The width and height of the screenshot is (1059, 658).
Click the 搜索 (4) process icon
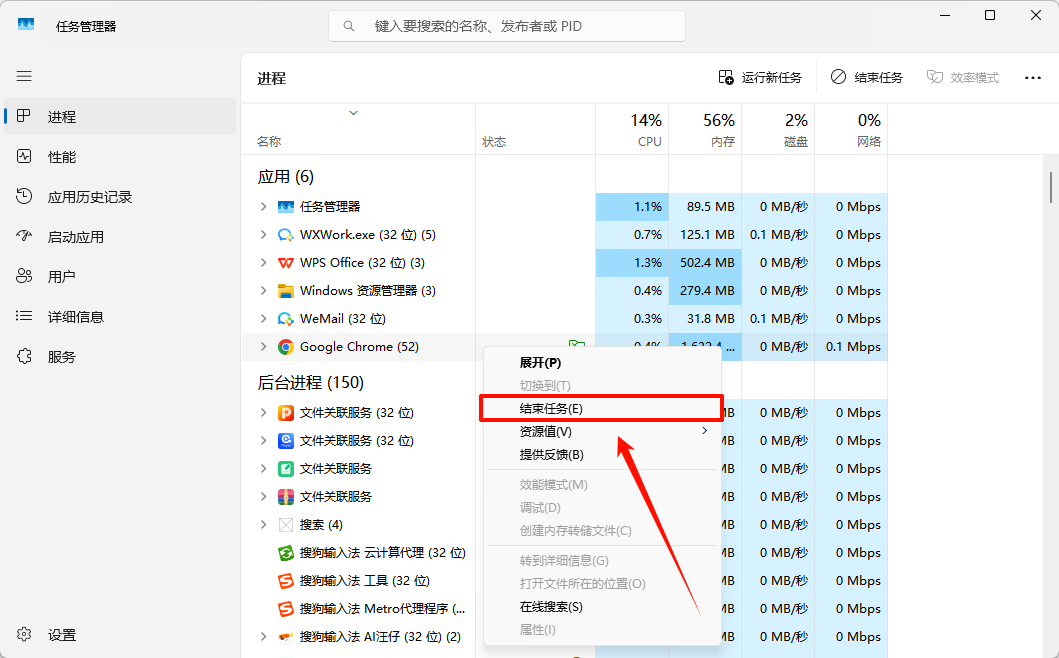tap(286, 525)
